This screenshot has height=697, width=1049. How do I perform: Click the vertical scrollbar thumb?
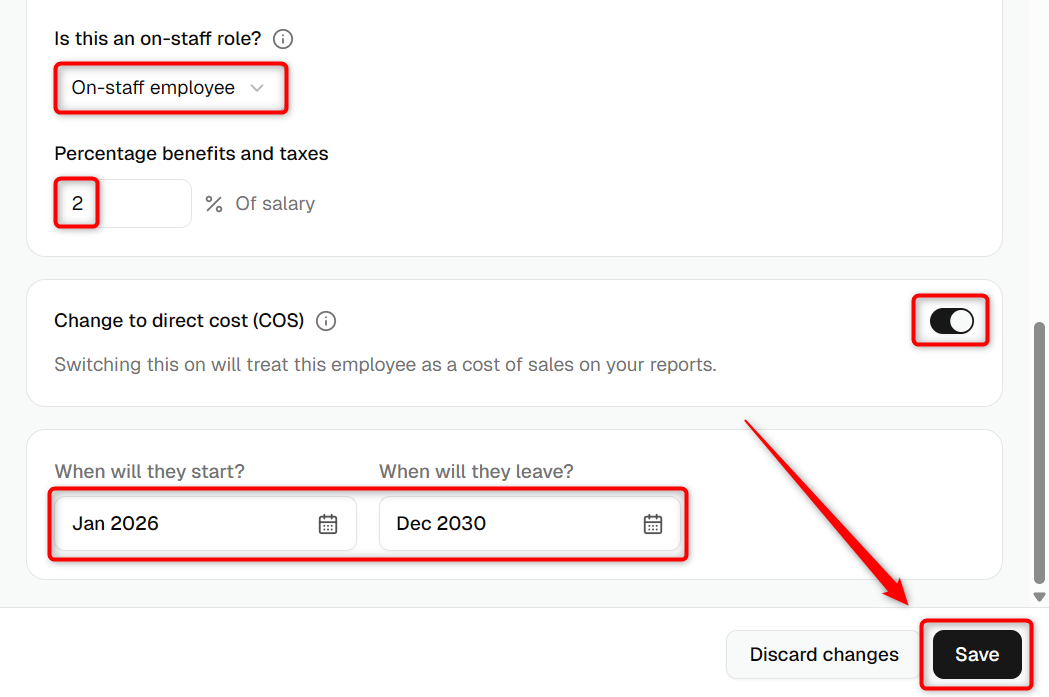[x=1039, y=453]
